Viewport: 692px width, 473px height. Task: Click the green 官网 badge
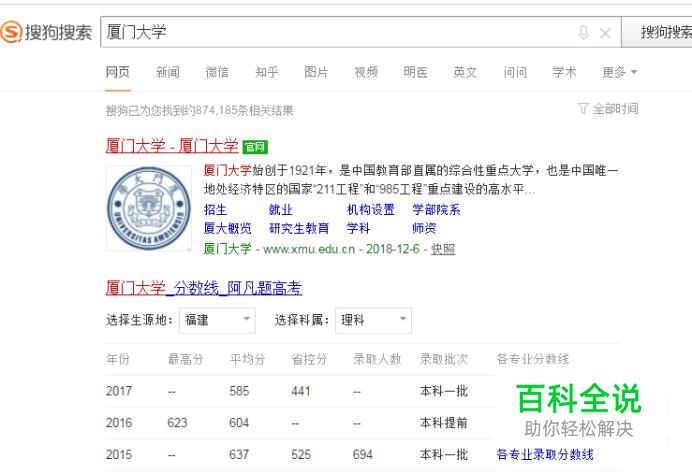point(255,147)
